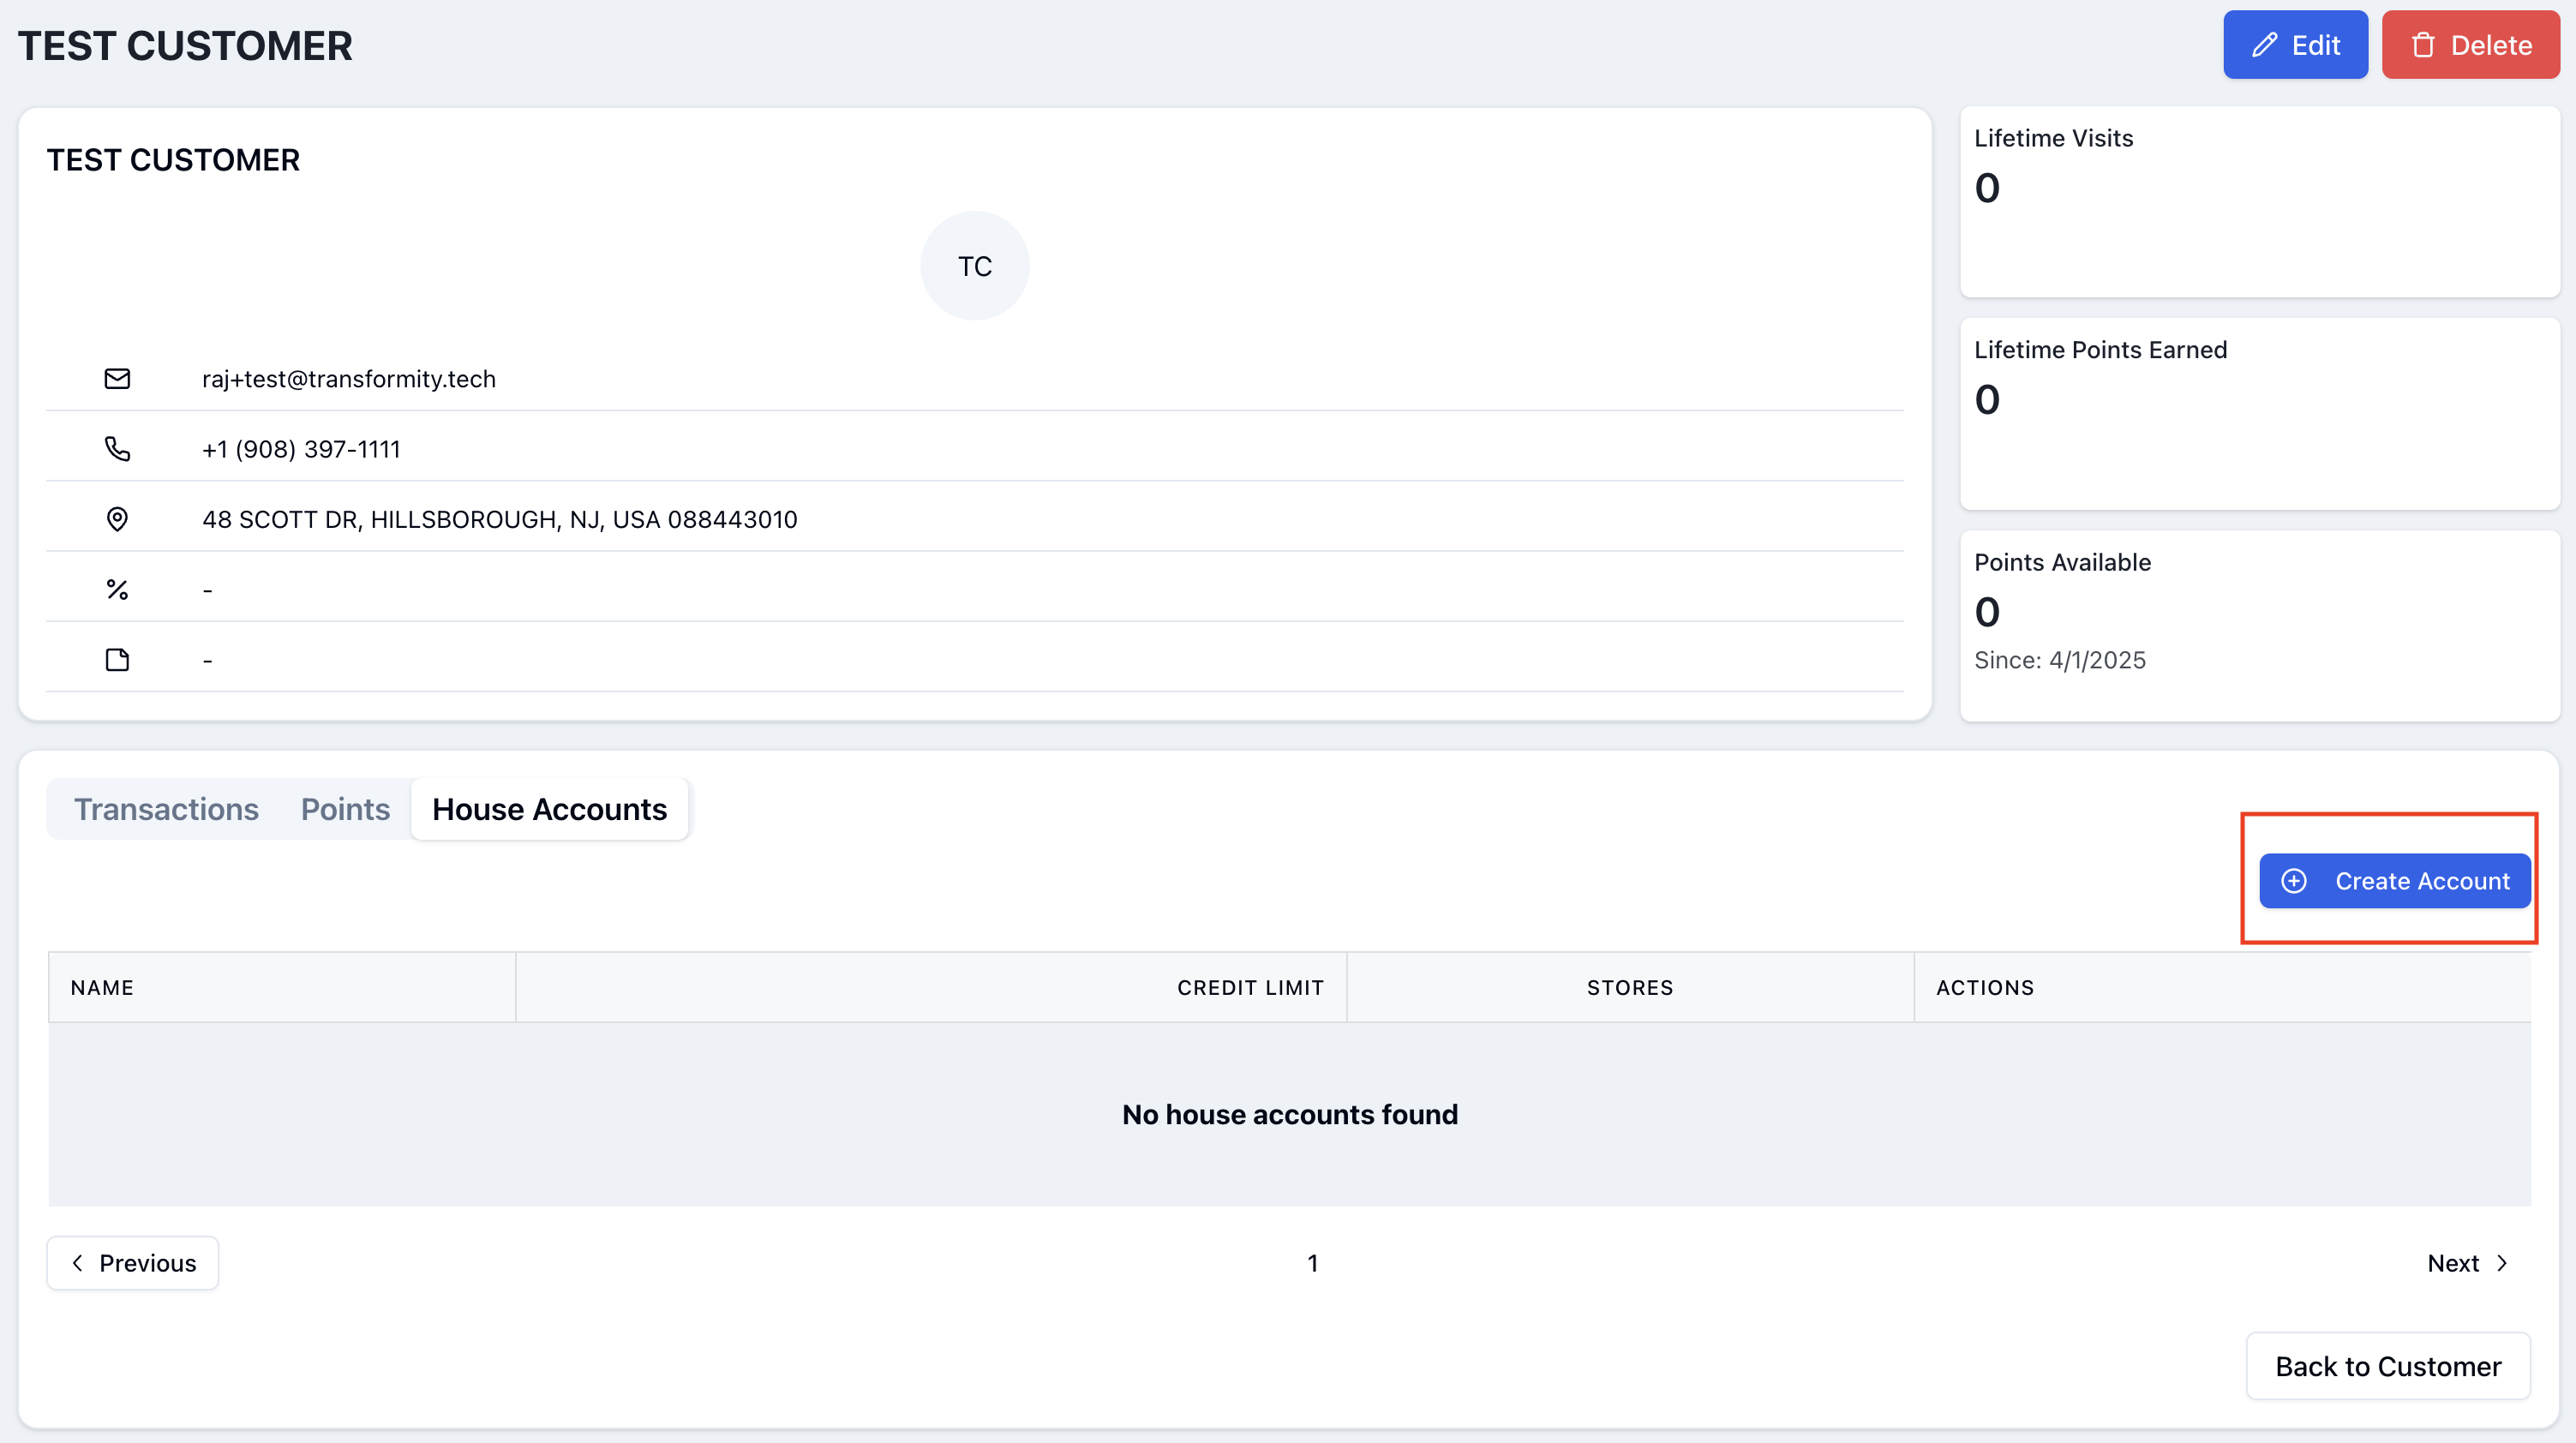Viewport: 2576px width, 1443px height.
Task: Click the envelope email icon
Action: (117, 379)
